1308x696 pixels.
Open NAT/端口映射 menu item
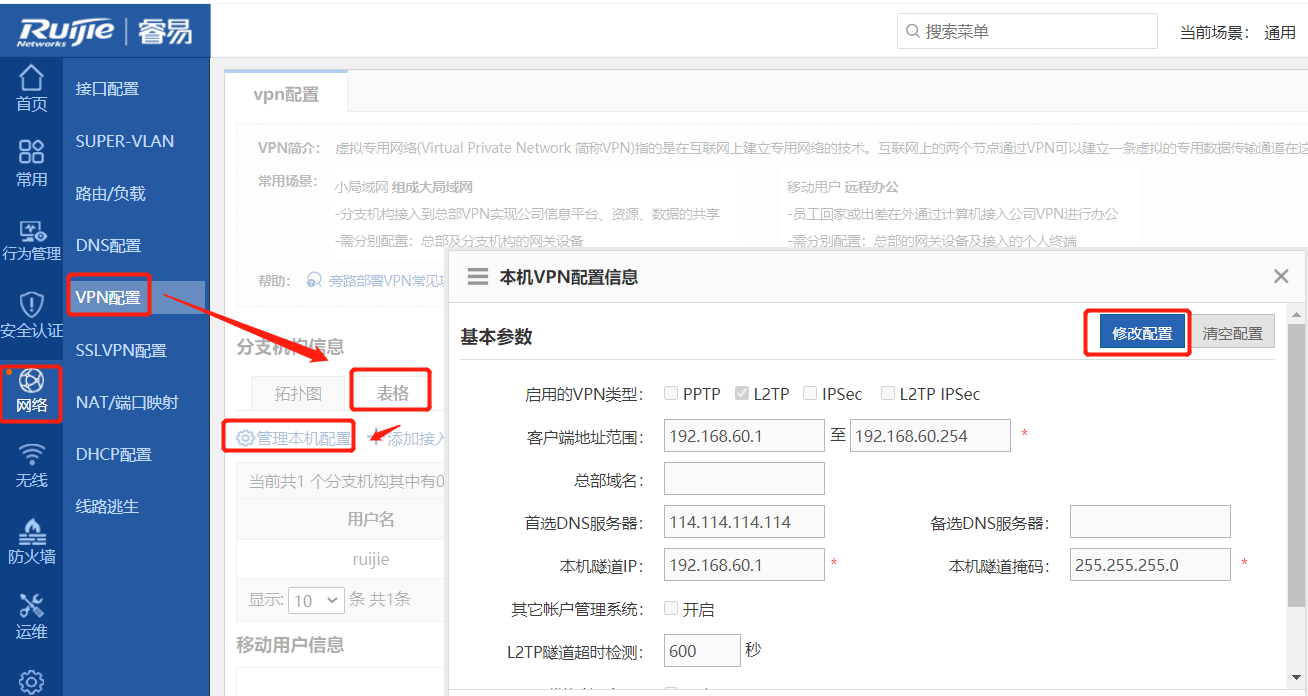tap(127, 402)
